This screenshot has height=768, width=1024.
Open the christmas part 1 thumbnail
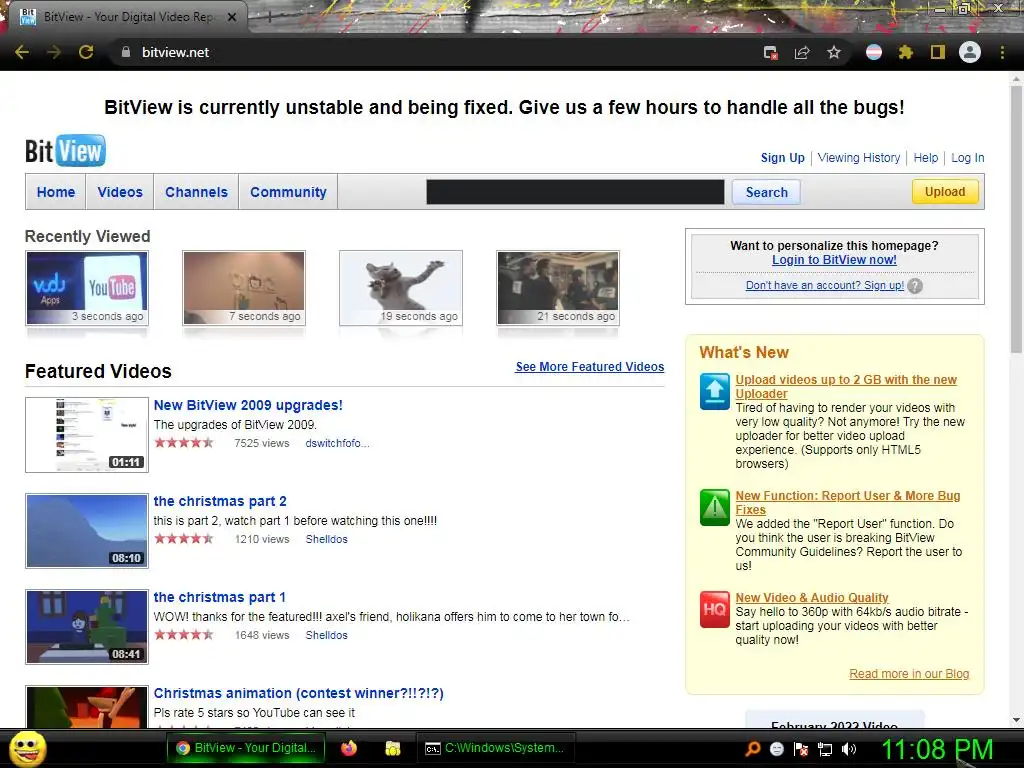tap(87, 627)
